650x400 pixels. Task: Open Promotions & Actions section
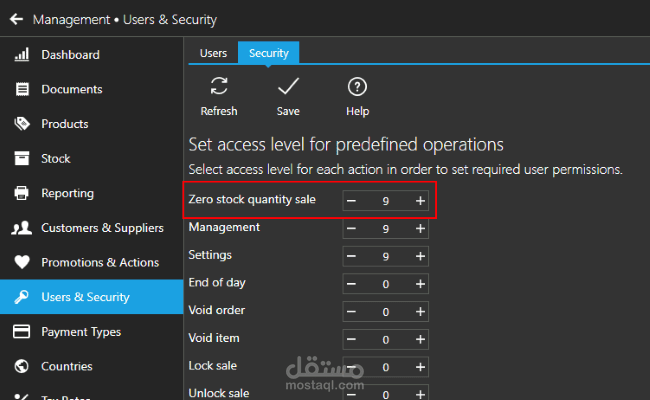click(99, 262)
